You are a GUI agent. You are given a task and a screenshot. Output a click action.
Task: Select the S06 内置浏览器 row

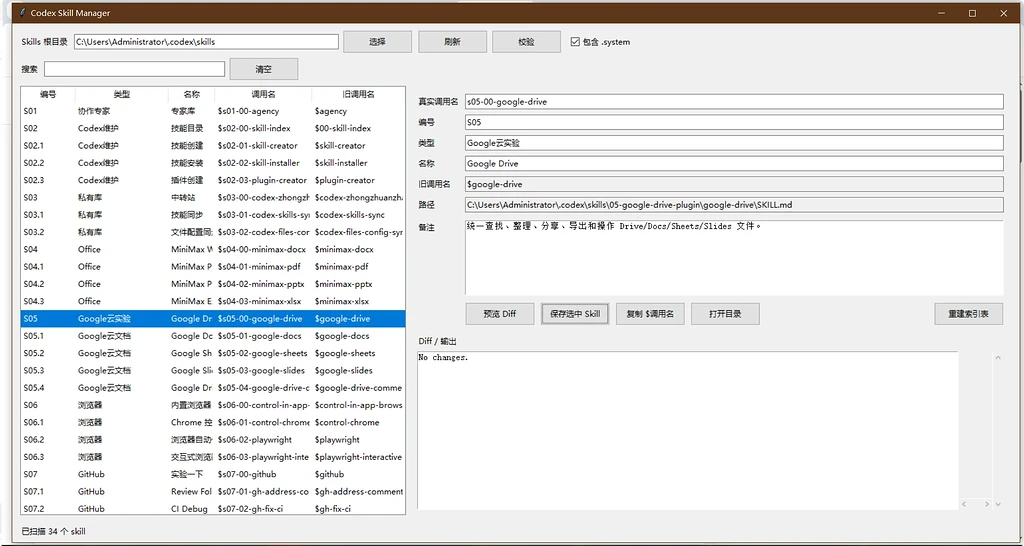point(213,405)
